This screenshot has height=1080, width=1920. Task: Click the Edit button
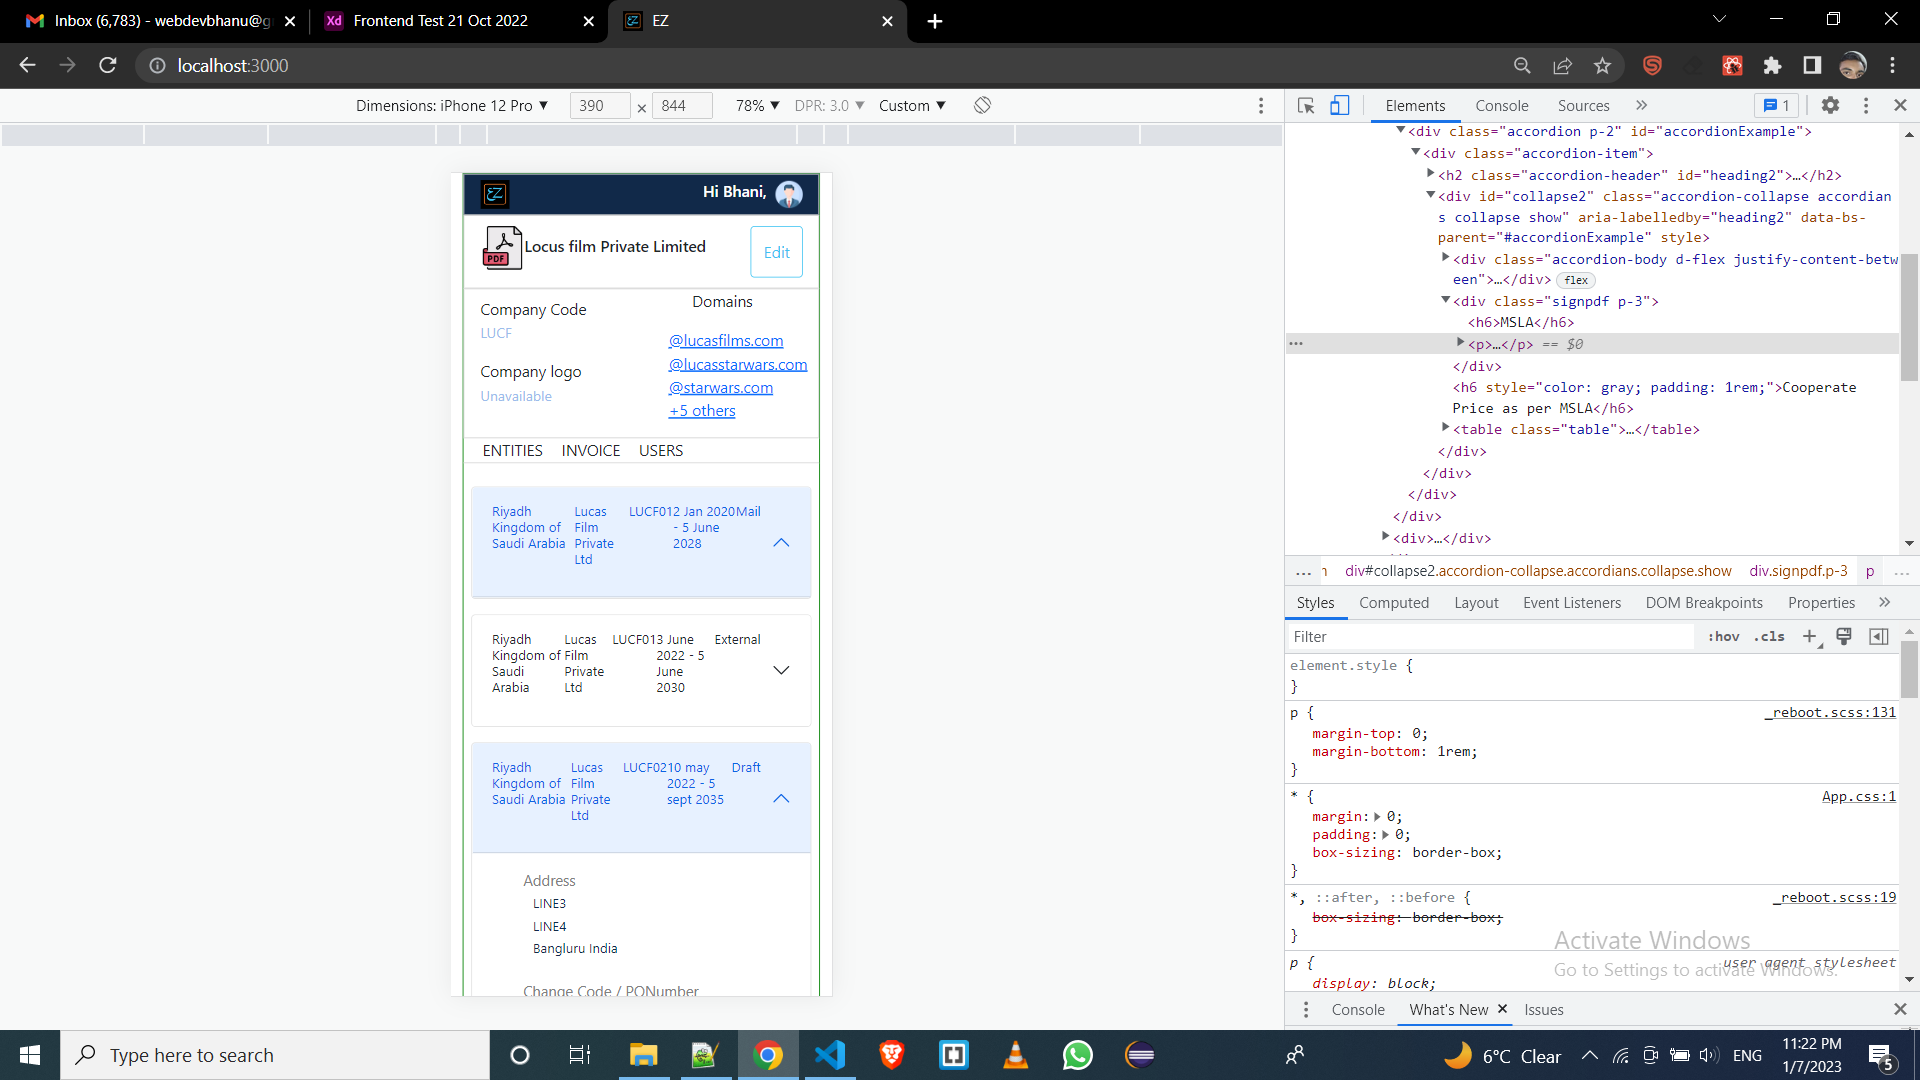click(x=777, y=252)
